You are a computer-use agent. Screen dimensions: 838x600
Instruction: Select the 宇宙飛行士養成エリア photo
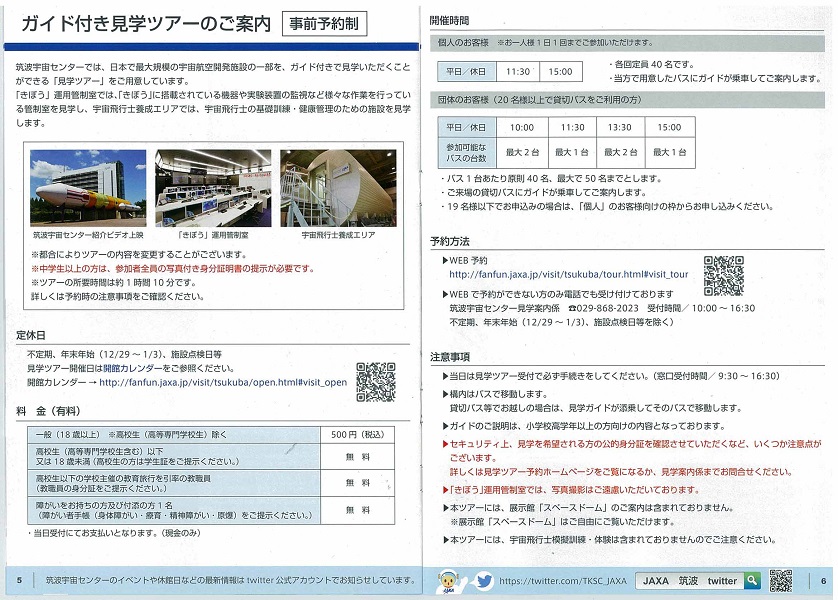[x=338, y=188]
